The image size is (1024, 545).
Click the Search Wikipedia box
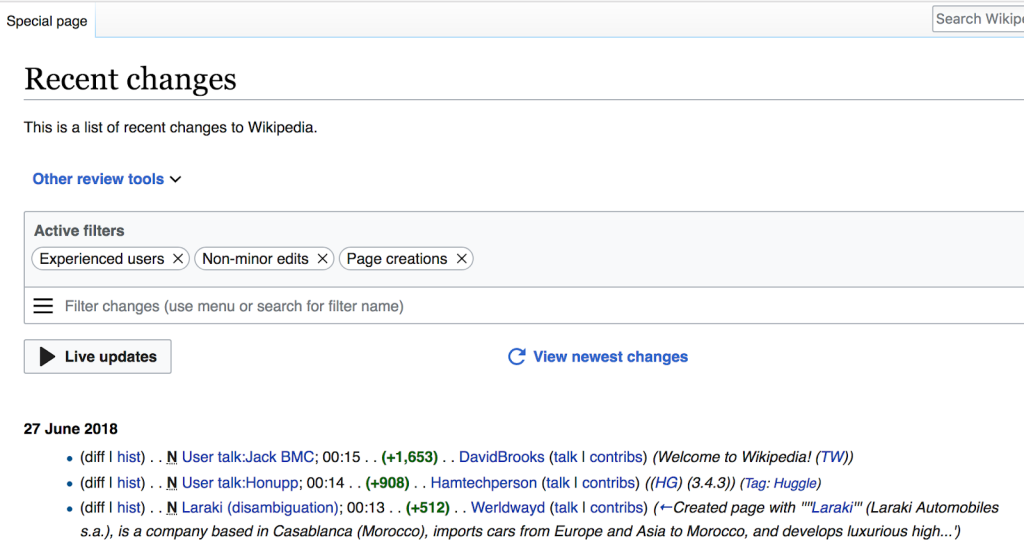(x=978, y=19)
